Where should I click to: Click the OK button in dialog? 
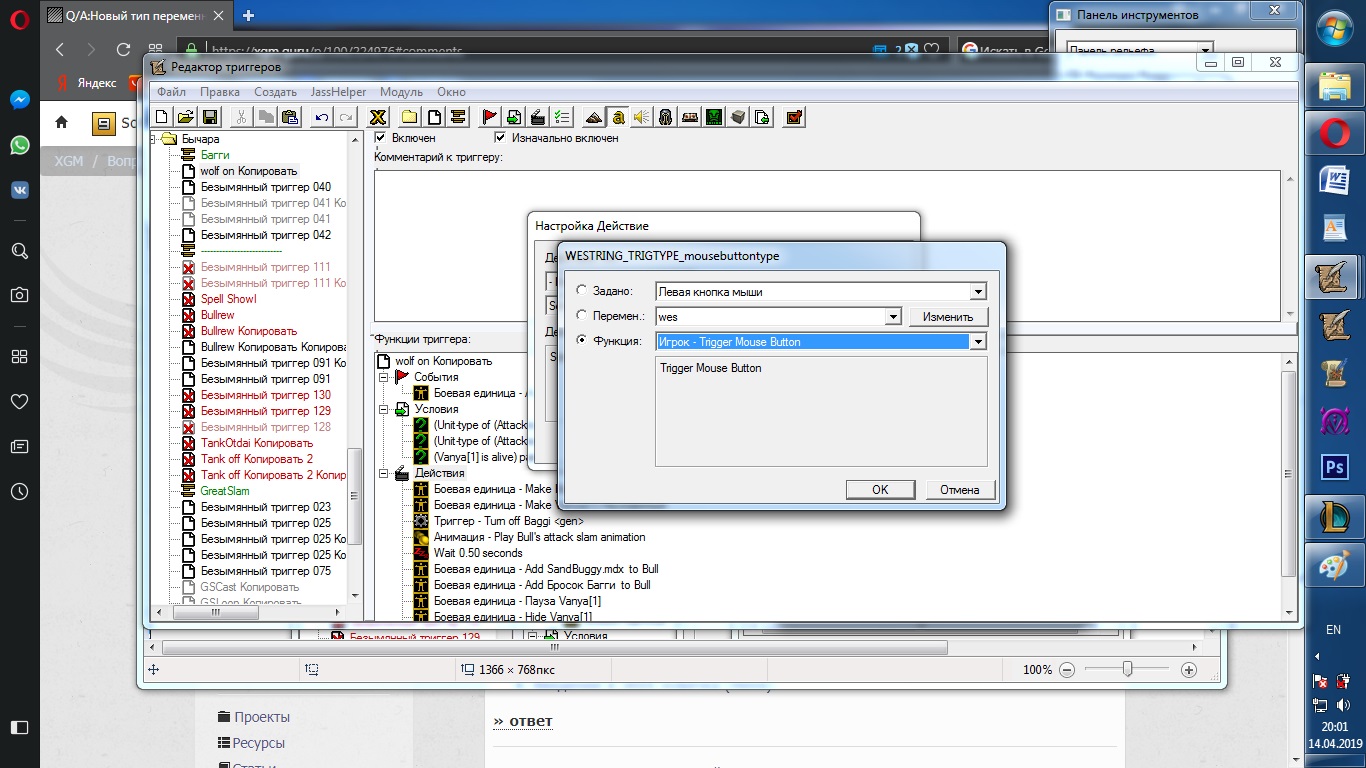(880, 490)
